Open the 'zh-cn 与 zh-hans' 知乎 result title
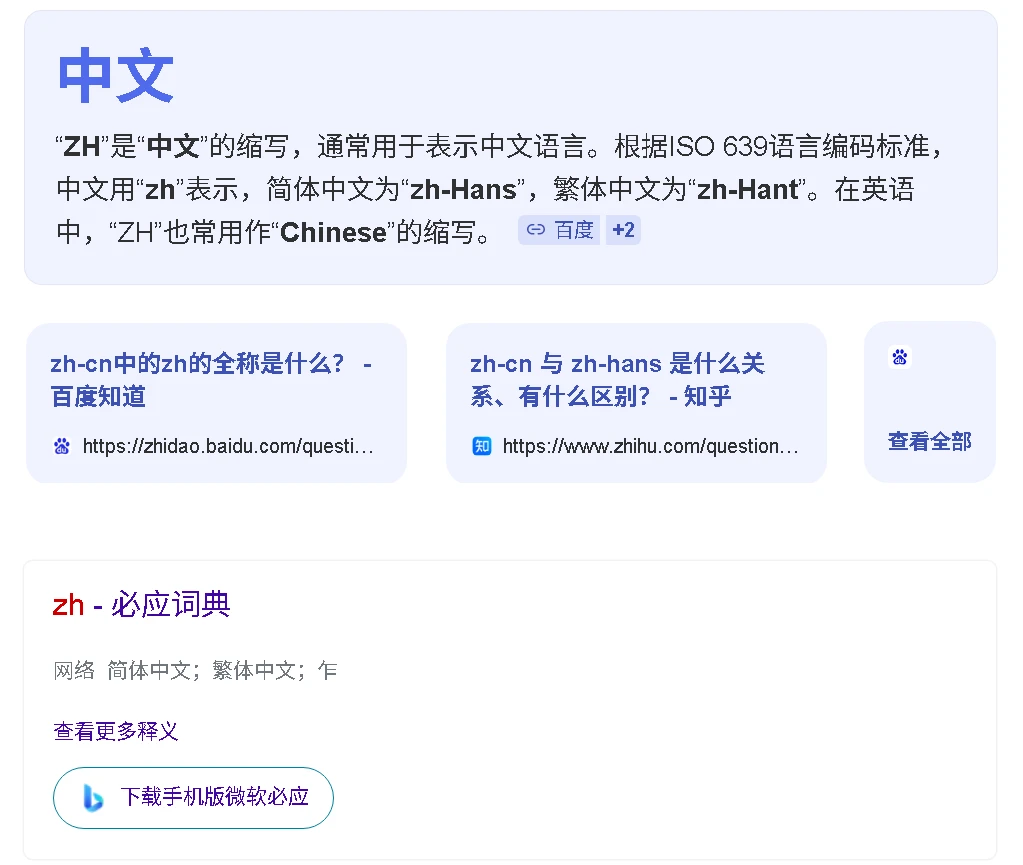1023x865 pixels. click(x=617, y=379)
